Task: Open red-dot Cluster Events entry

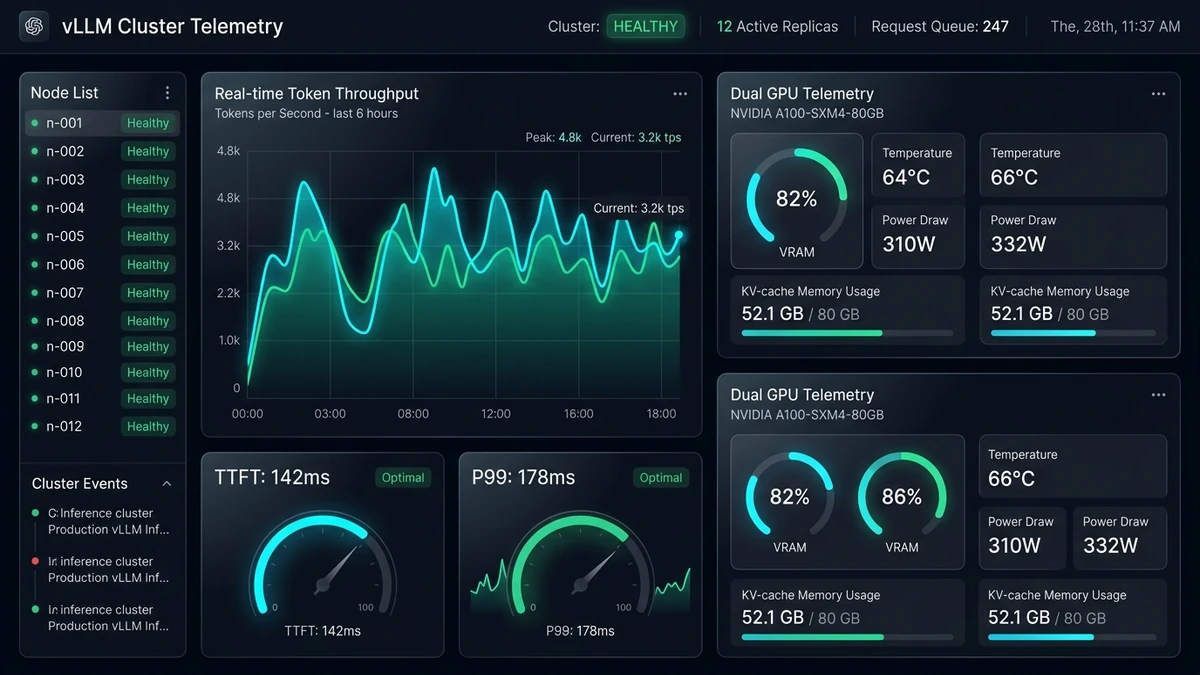Action: 101,569
